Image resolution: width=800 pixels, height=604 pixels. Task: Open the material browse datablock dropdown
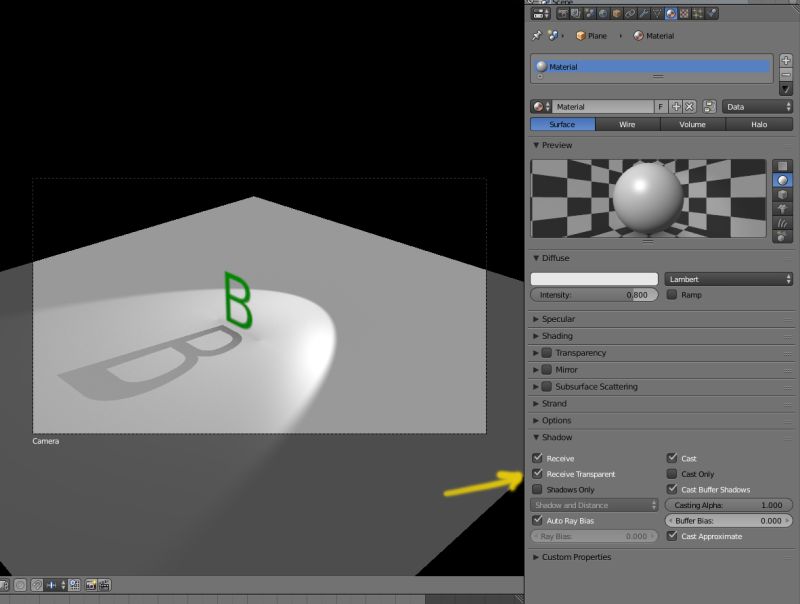[x=541, y=107]
